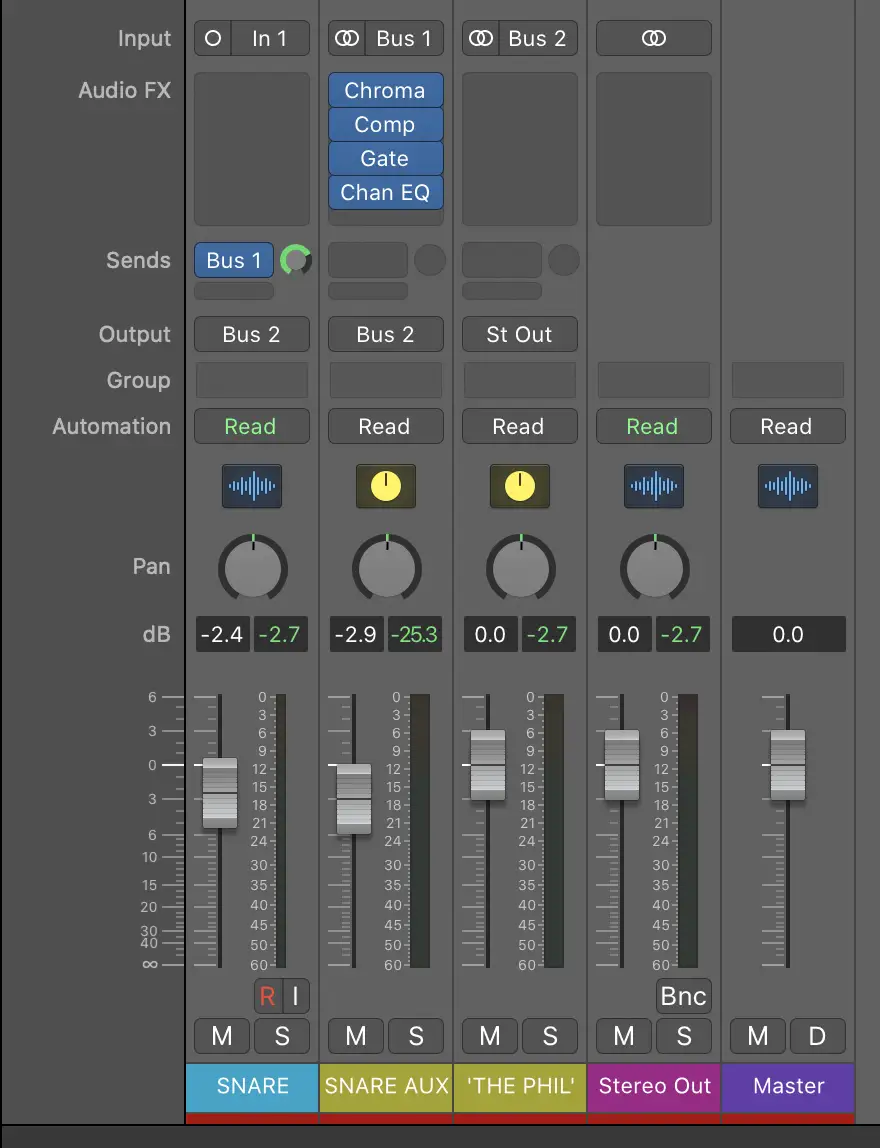The width and height of the screenshot is (880, 1148).
Task: Open the Bus 1 send slot on SNARE
Action: point(233,260)
